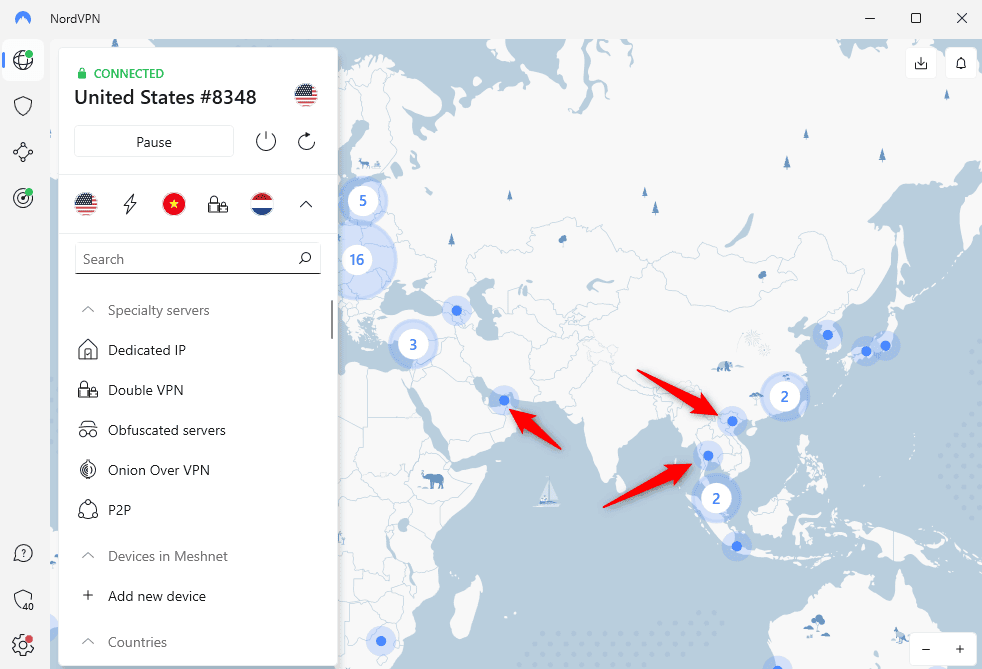Click Add new device
The height and width of the screenshot is (669, 982).
click(x=156, y=596)
